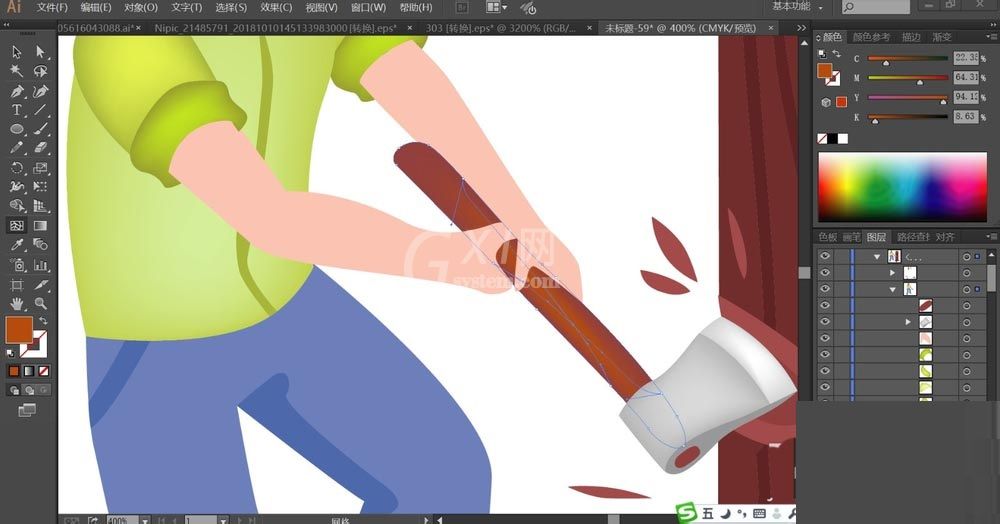Select the Paintbrush tool
The image size is (1000, 524).
click(40, 129)
